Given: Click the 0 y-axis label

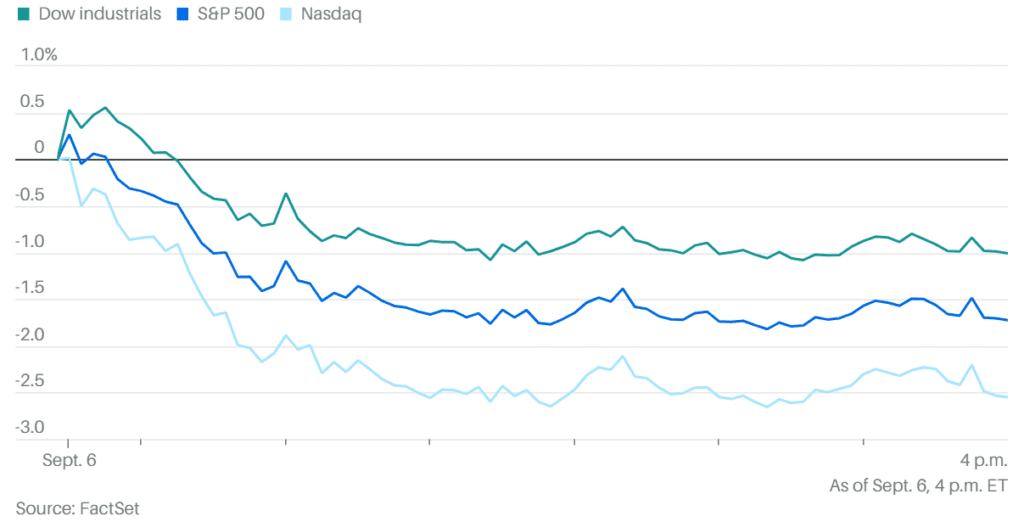Looking at the screenshot, I should (x=39, y=147).
